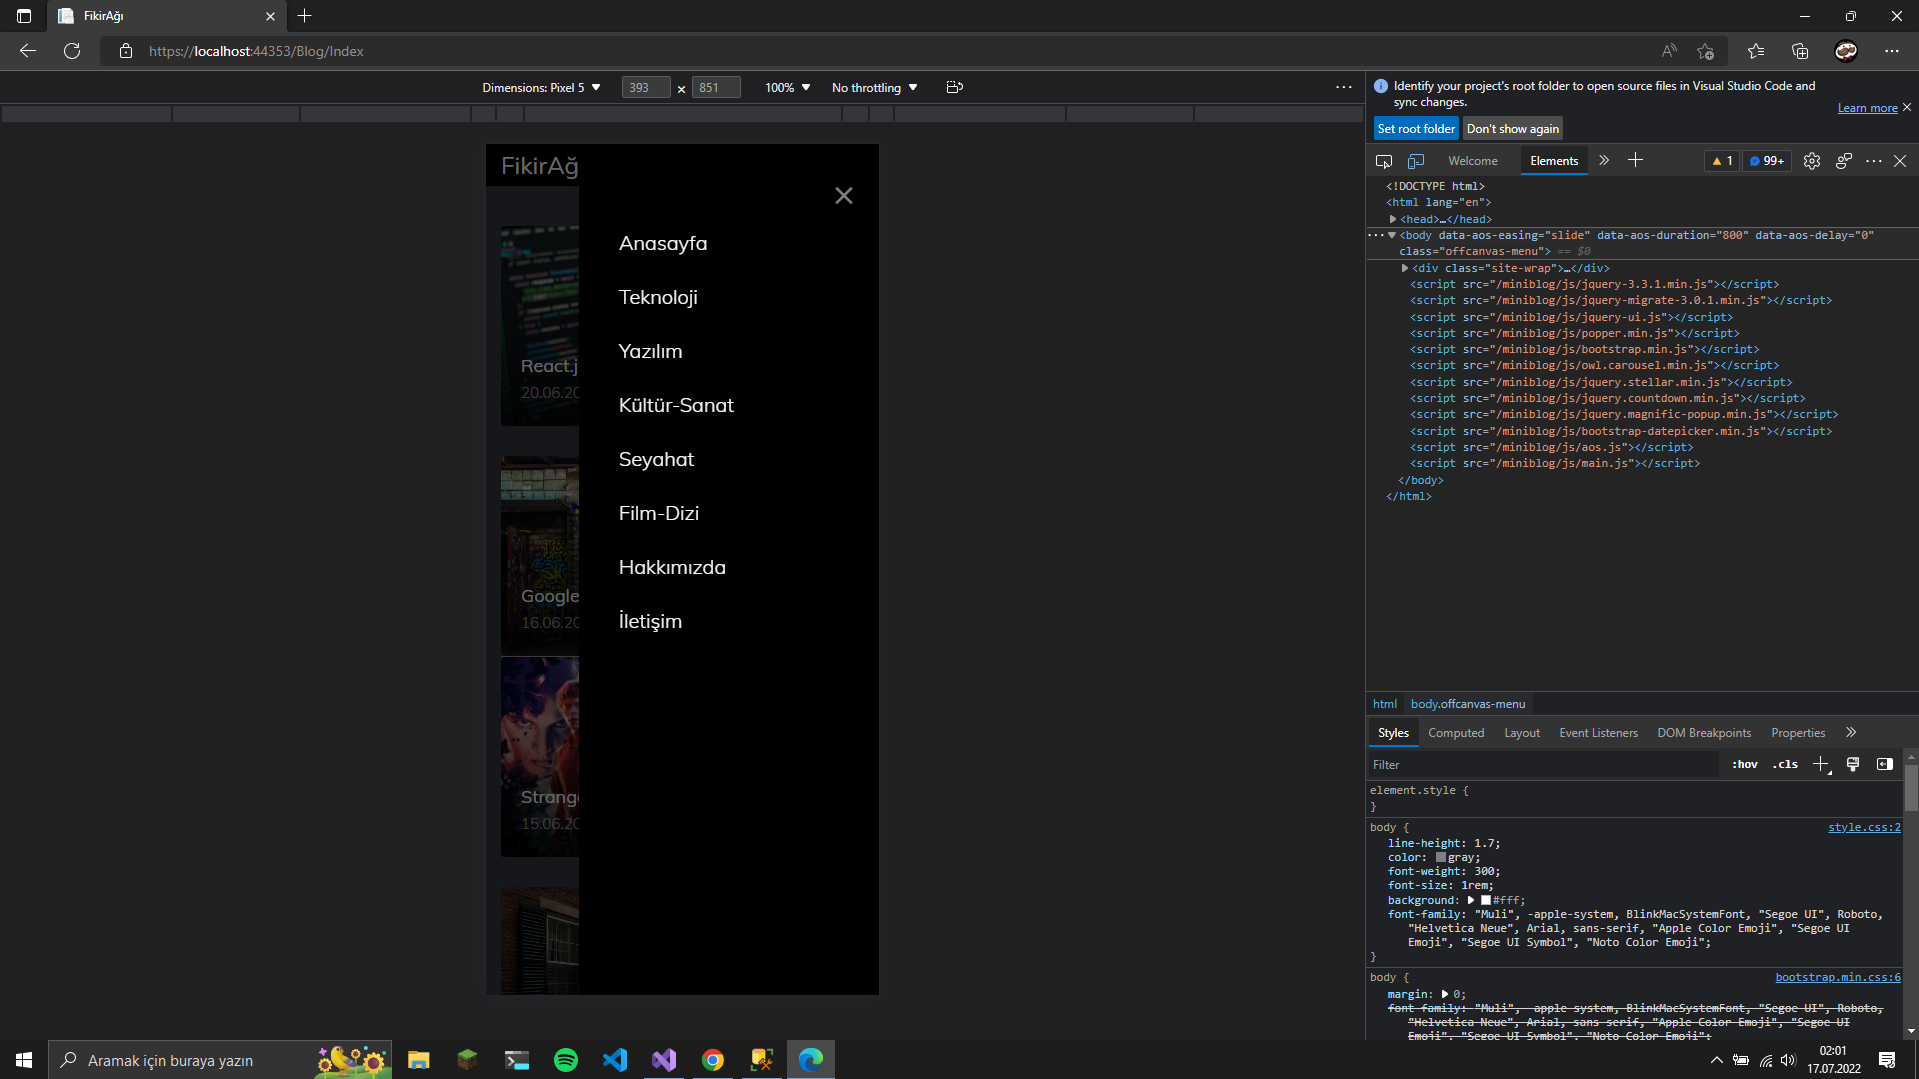Click the paintbrush rendering emulation icon
The width and height of the screenshot is (1919, 1079).
pos(1853,765)
